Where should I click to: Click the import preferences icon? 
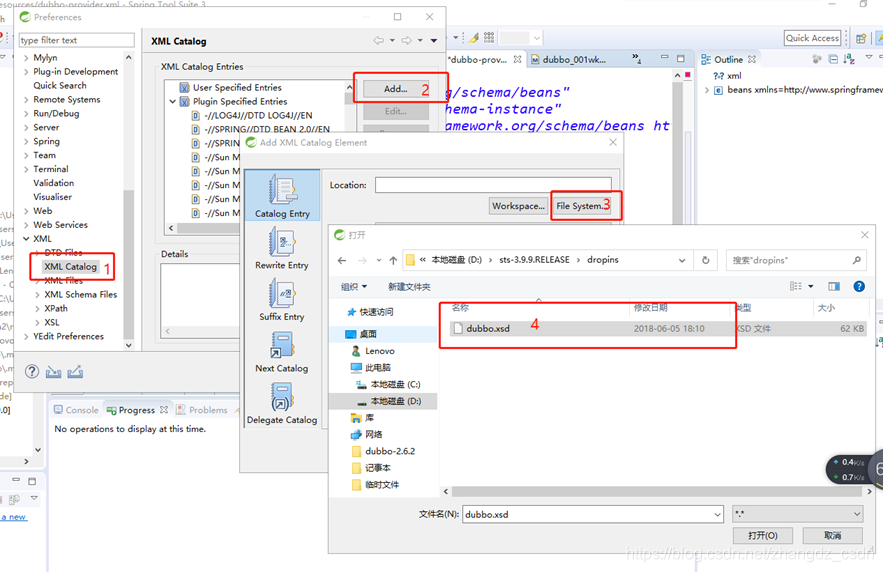click(x=53, y=372)
